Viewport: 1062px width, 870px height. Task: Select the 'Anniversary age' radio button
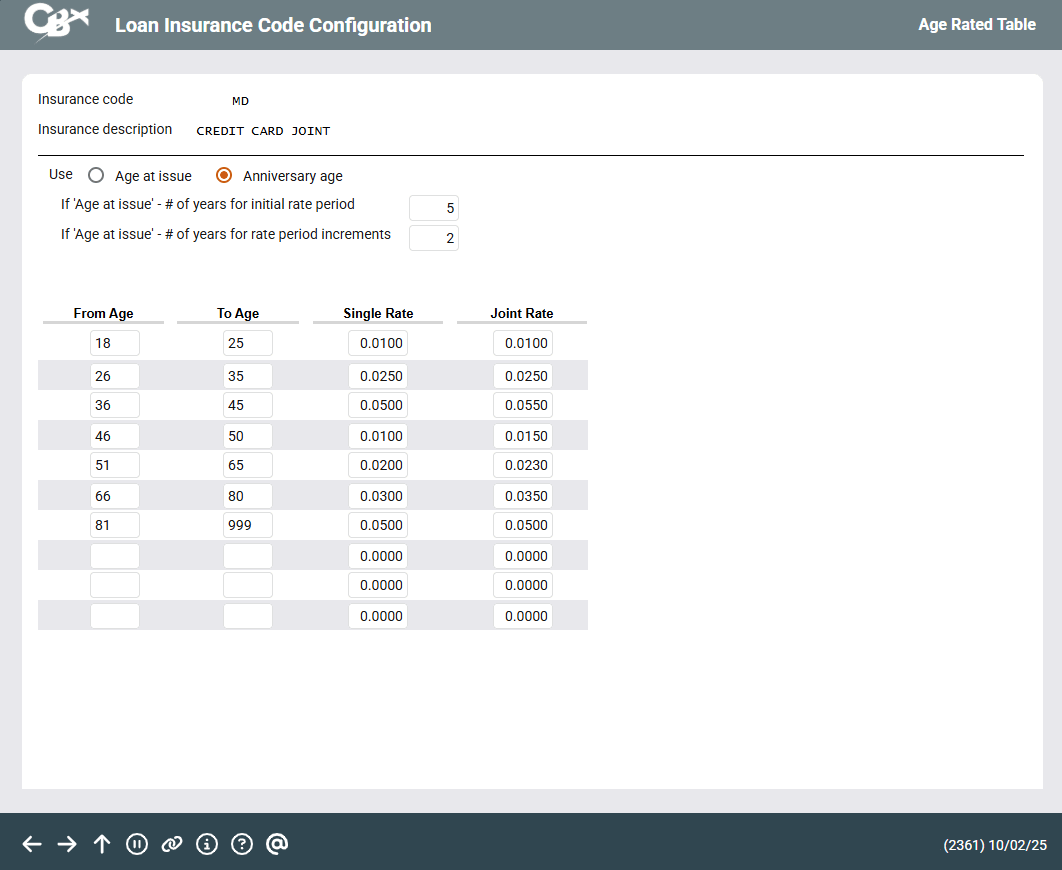(224, 175)
